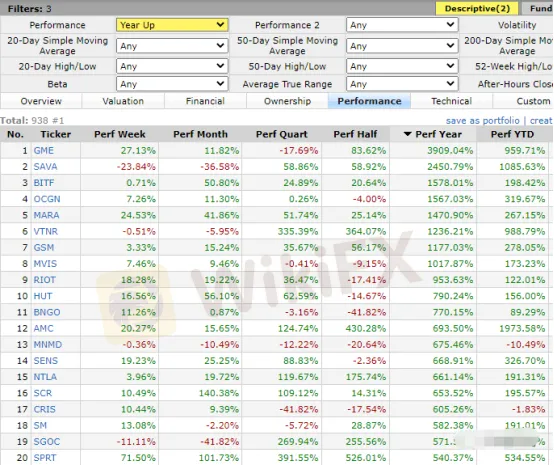The width and height of the screenshot is (554, 465).
Task: Open the SAVA ticker link
Action: click(x=45, y=167)
